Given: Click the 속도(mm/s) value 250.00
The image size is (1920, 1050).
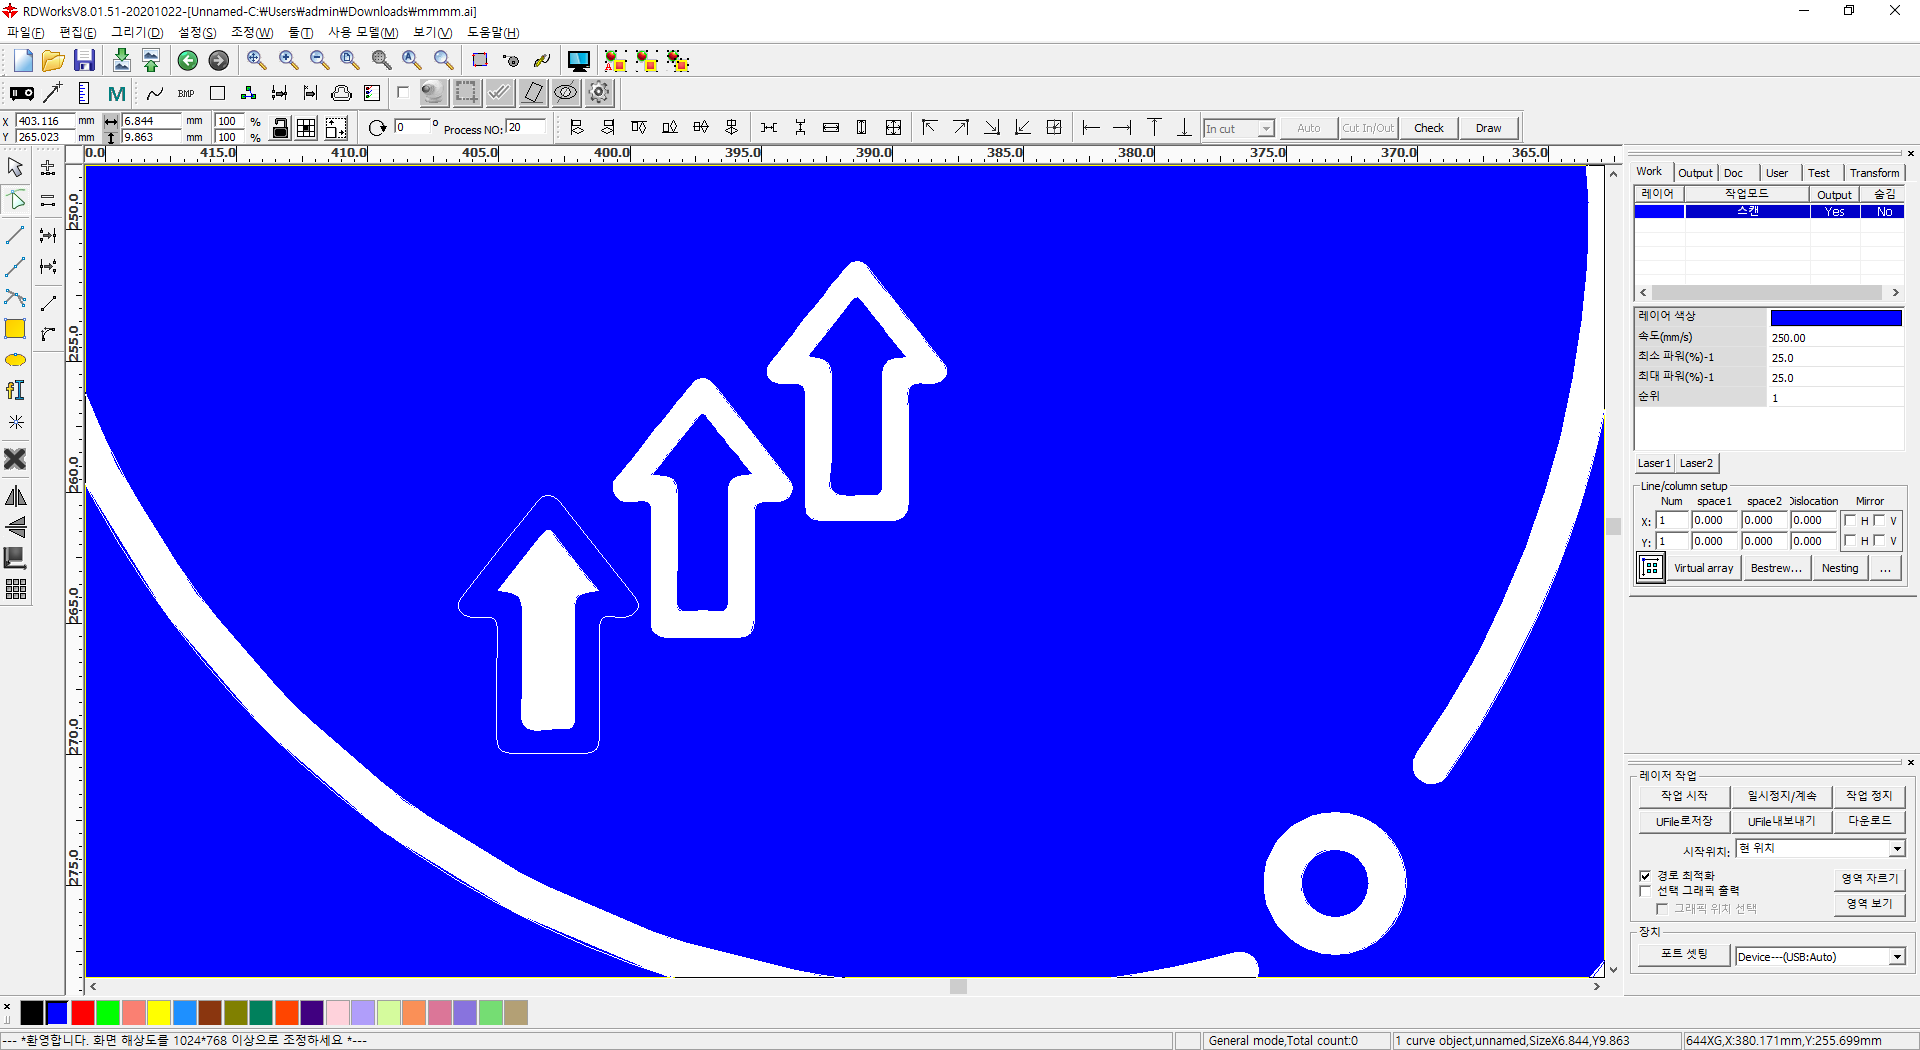Looking at the screenshot, I should (x=1836, y=338).
